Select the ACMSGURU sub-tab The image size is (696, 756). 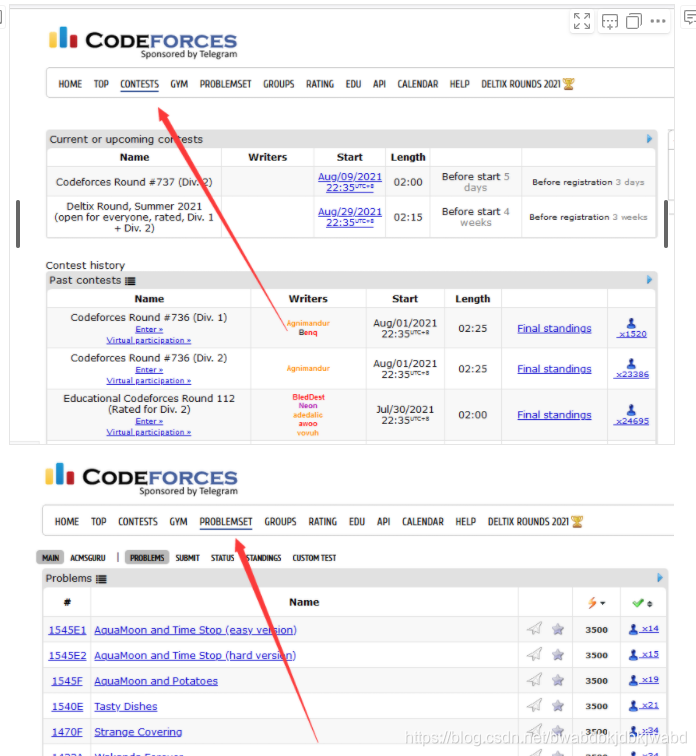(88, 558)
